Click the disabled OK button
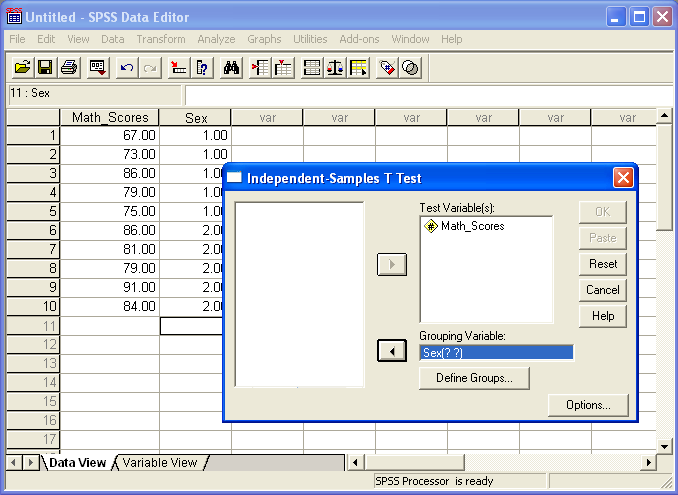678x495 pixels. point(603,212)
